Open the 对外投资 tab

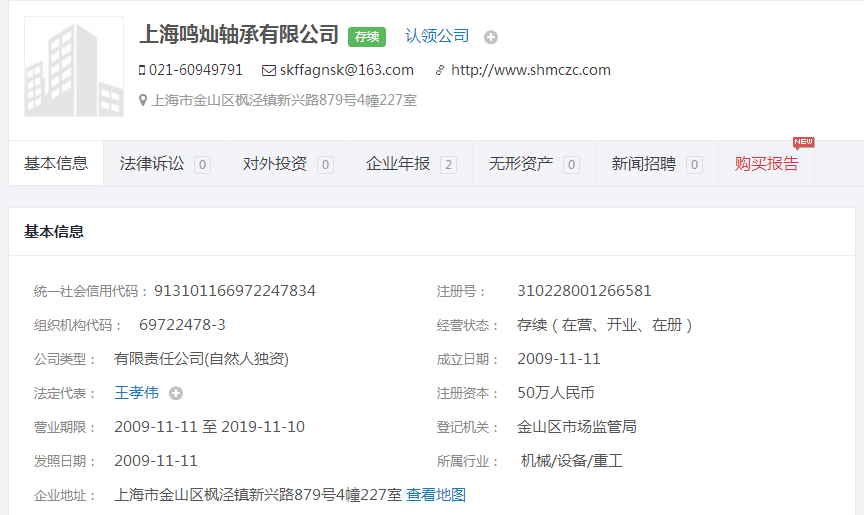288,164
